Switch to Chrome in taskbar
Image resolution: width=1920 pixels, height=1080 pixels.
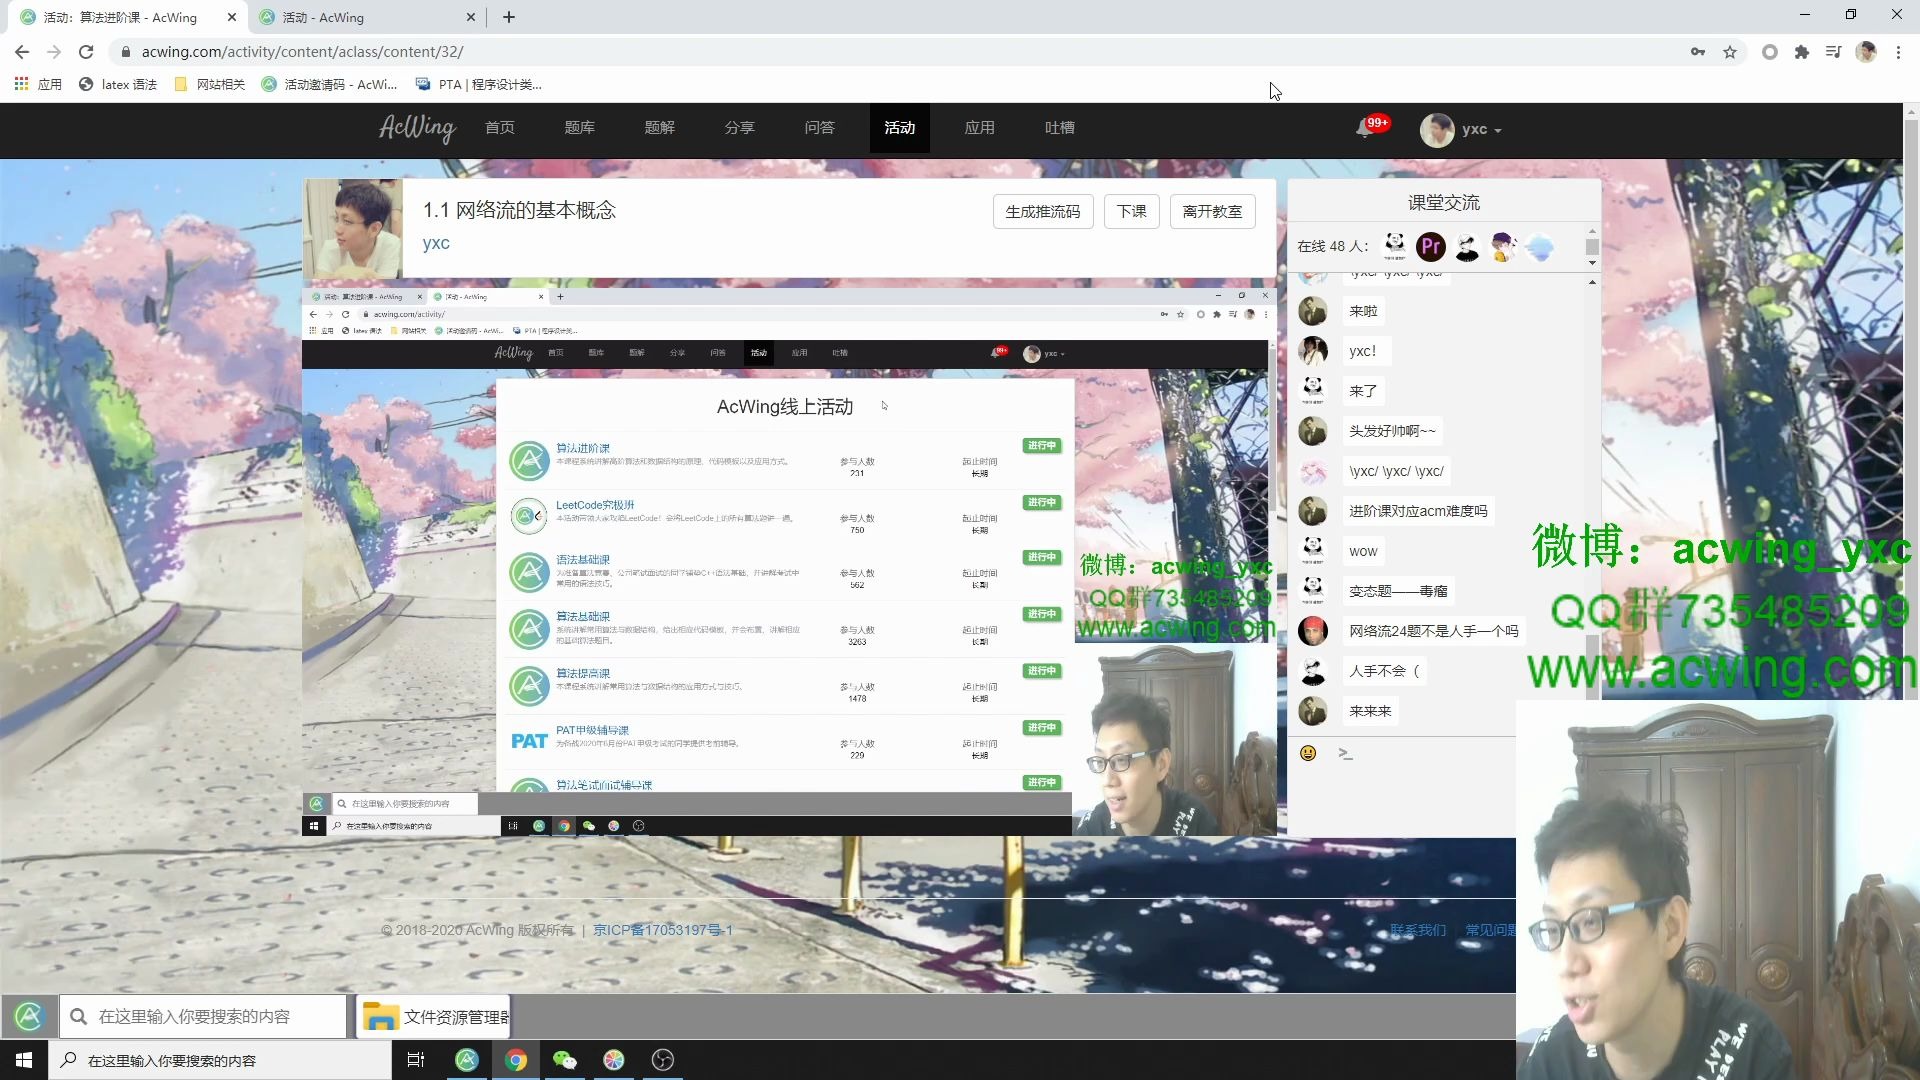pyautogui.click(x=516, y=1060)
